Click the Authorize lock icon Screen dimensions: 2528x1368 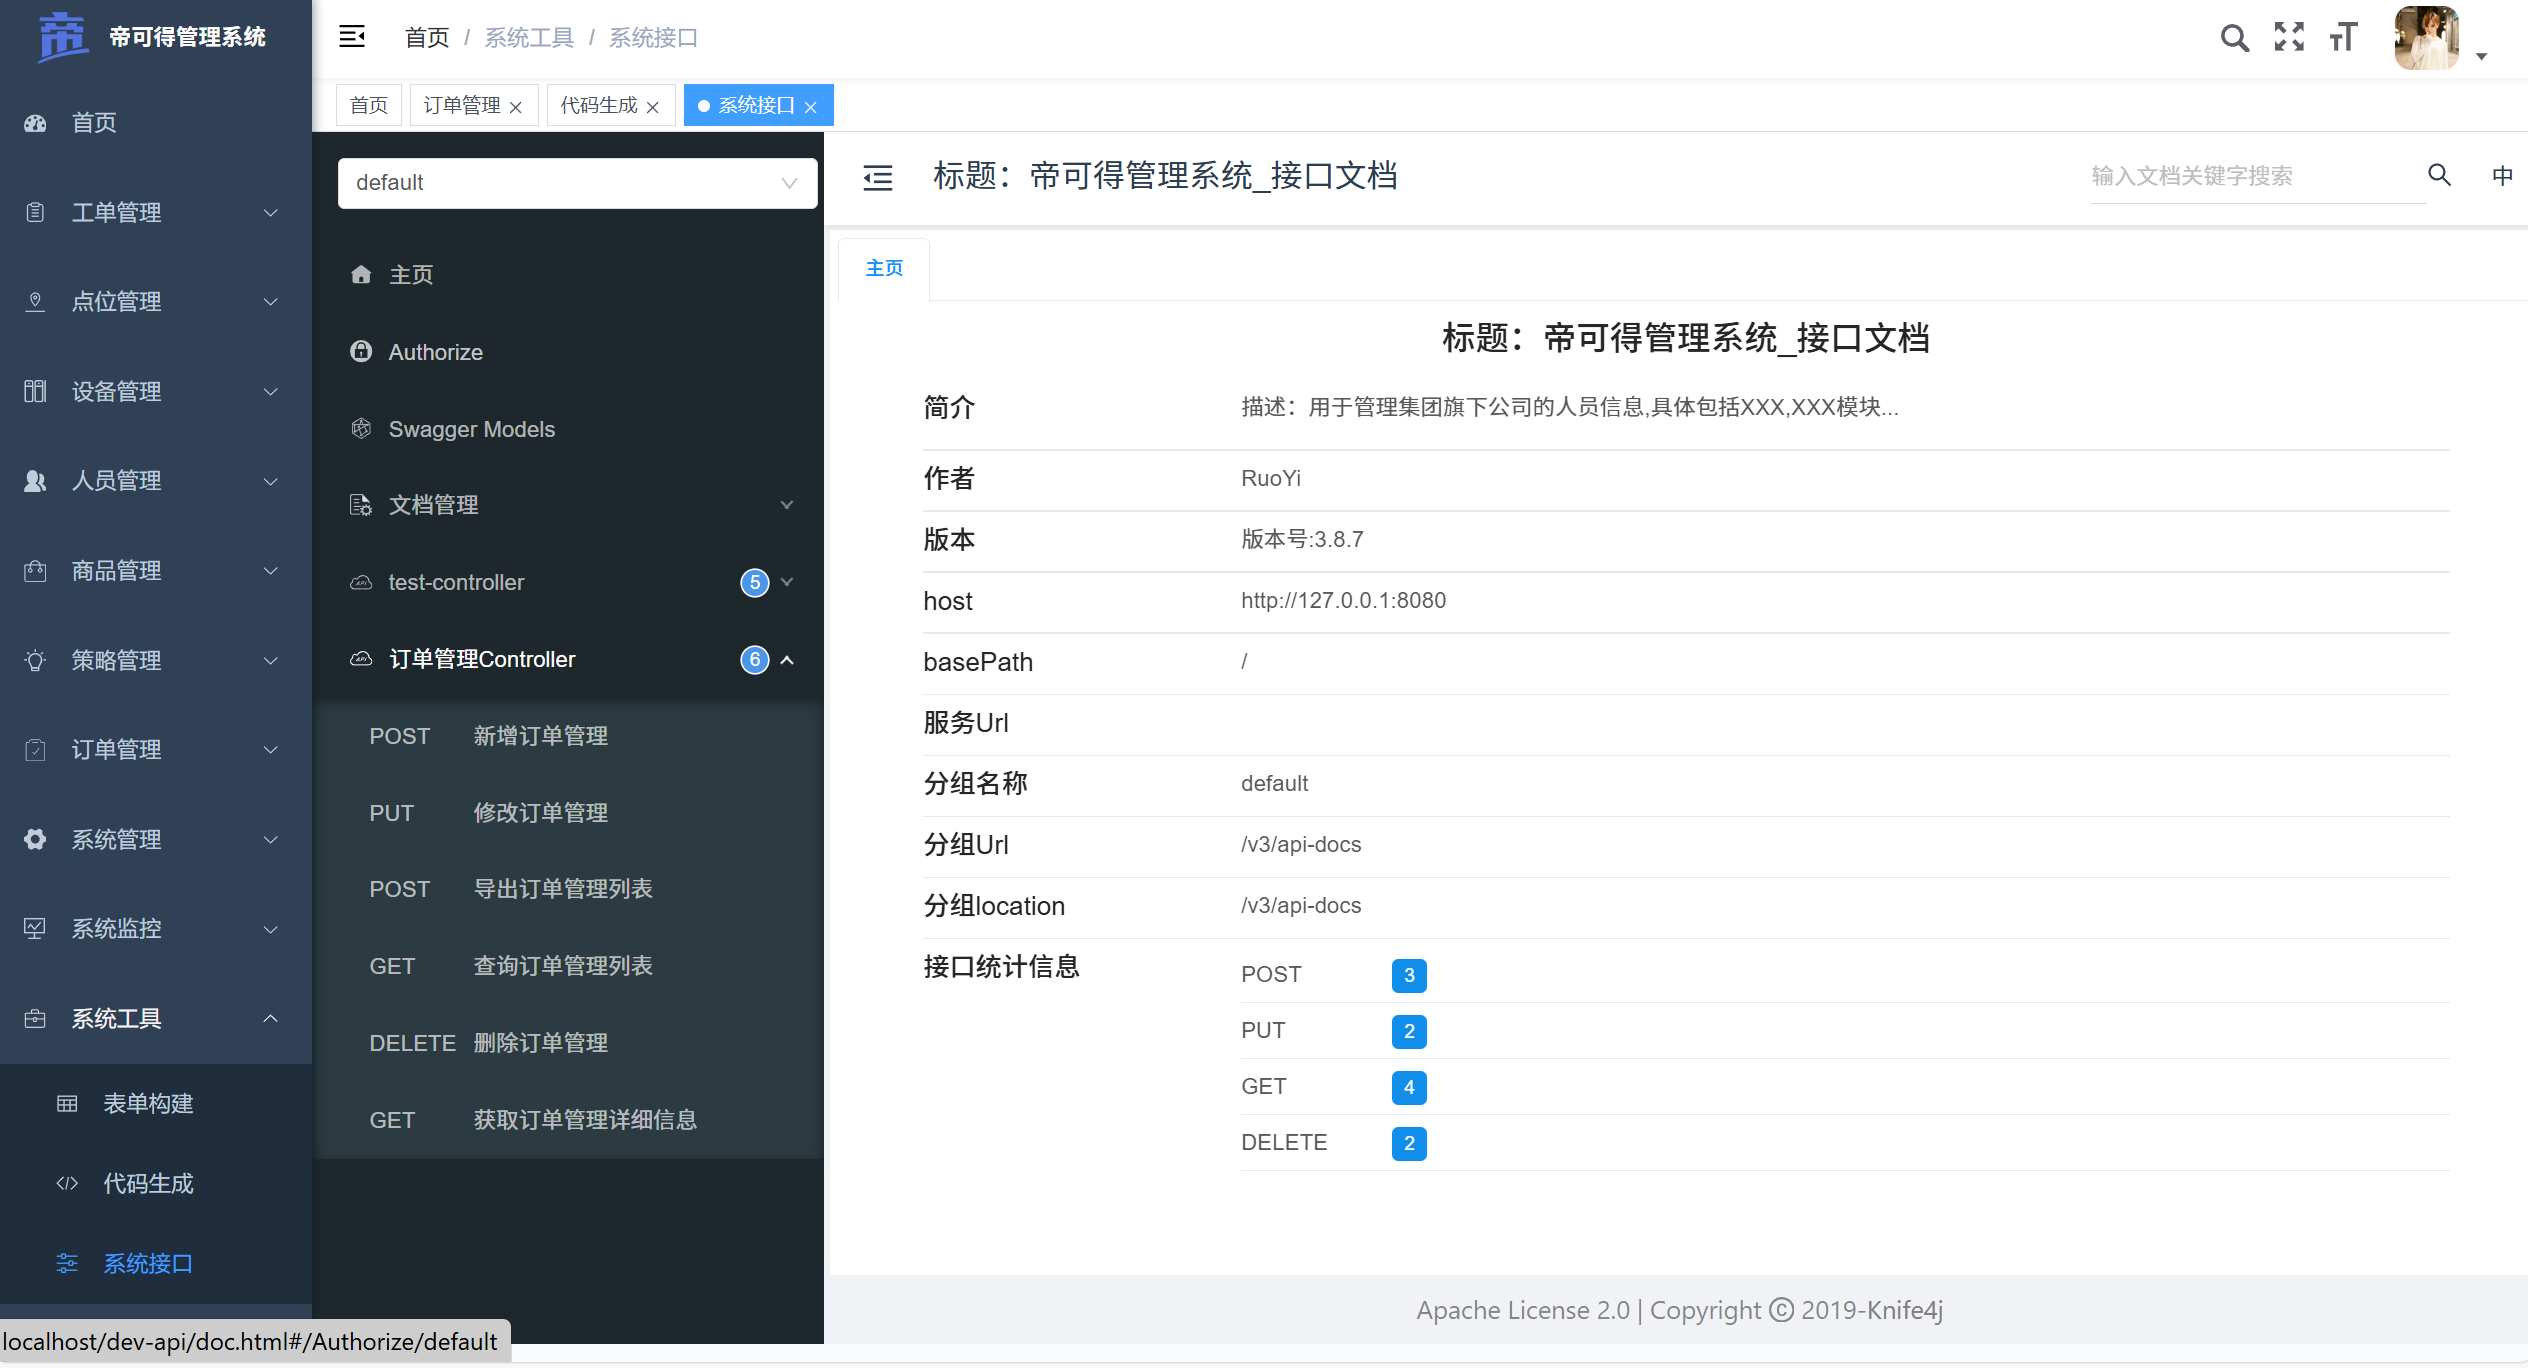(361, 351)
